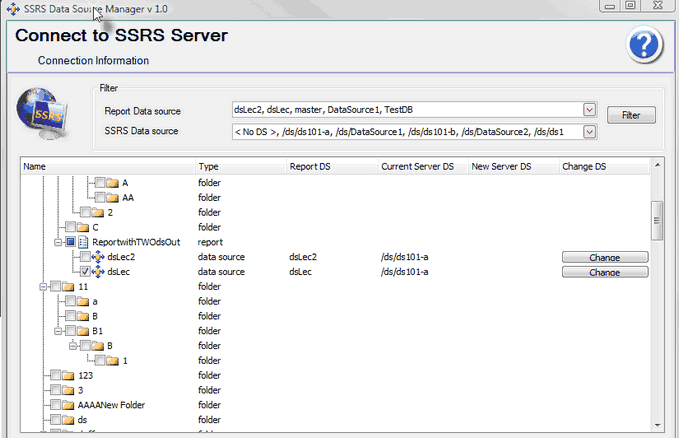Click the folder icon for folder C

[83, 227]
